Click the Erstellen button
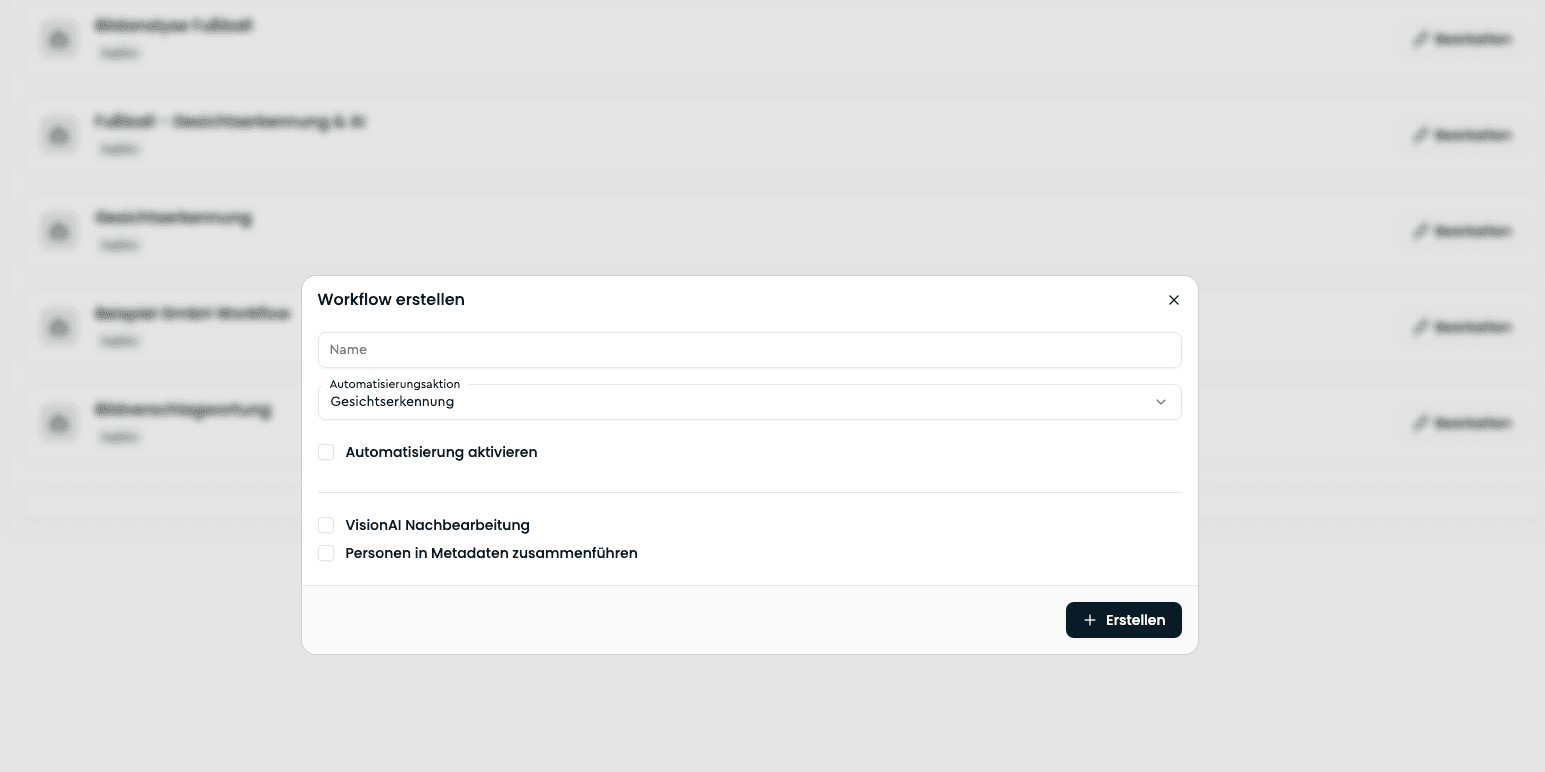The height and width of the screenshot is (772, 1545). point(1124,620)
